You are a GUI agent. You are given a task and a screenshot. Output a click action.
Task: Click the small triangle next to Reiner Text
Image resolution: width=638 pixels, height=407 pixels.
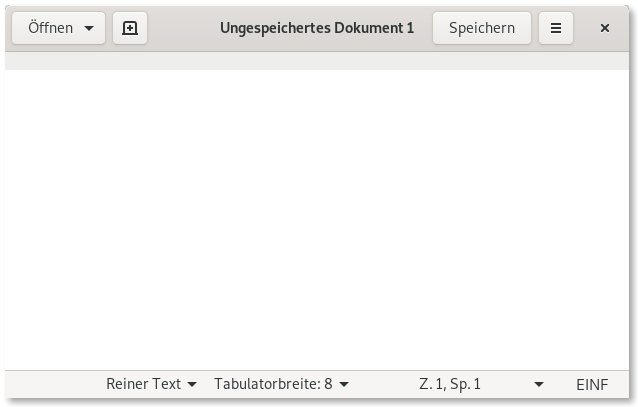click(x=192, y=384)
